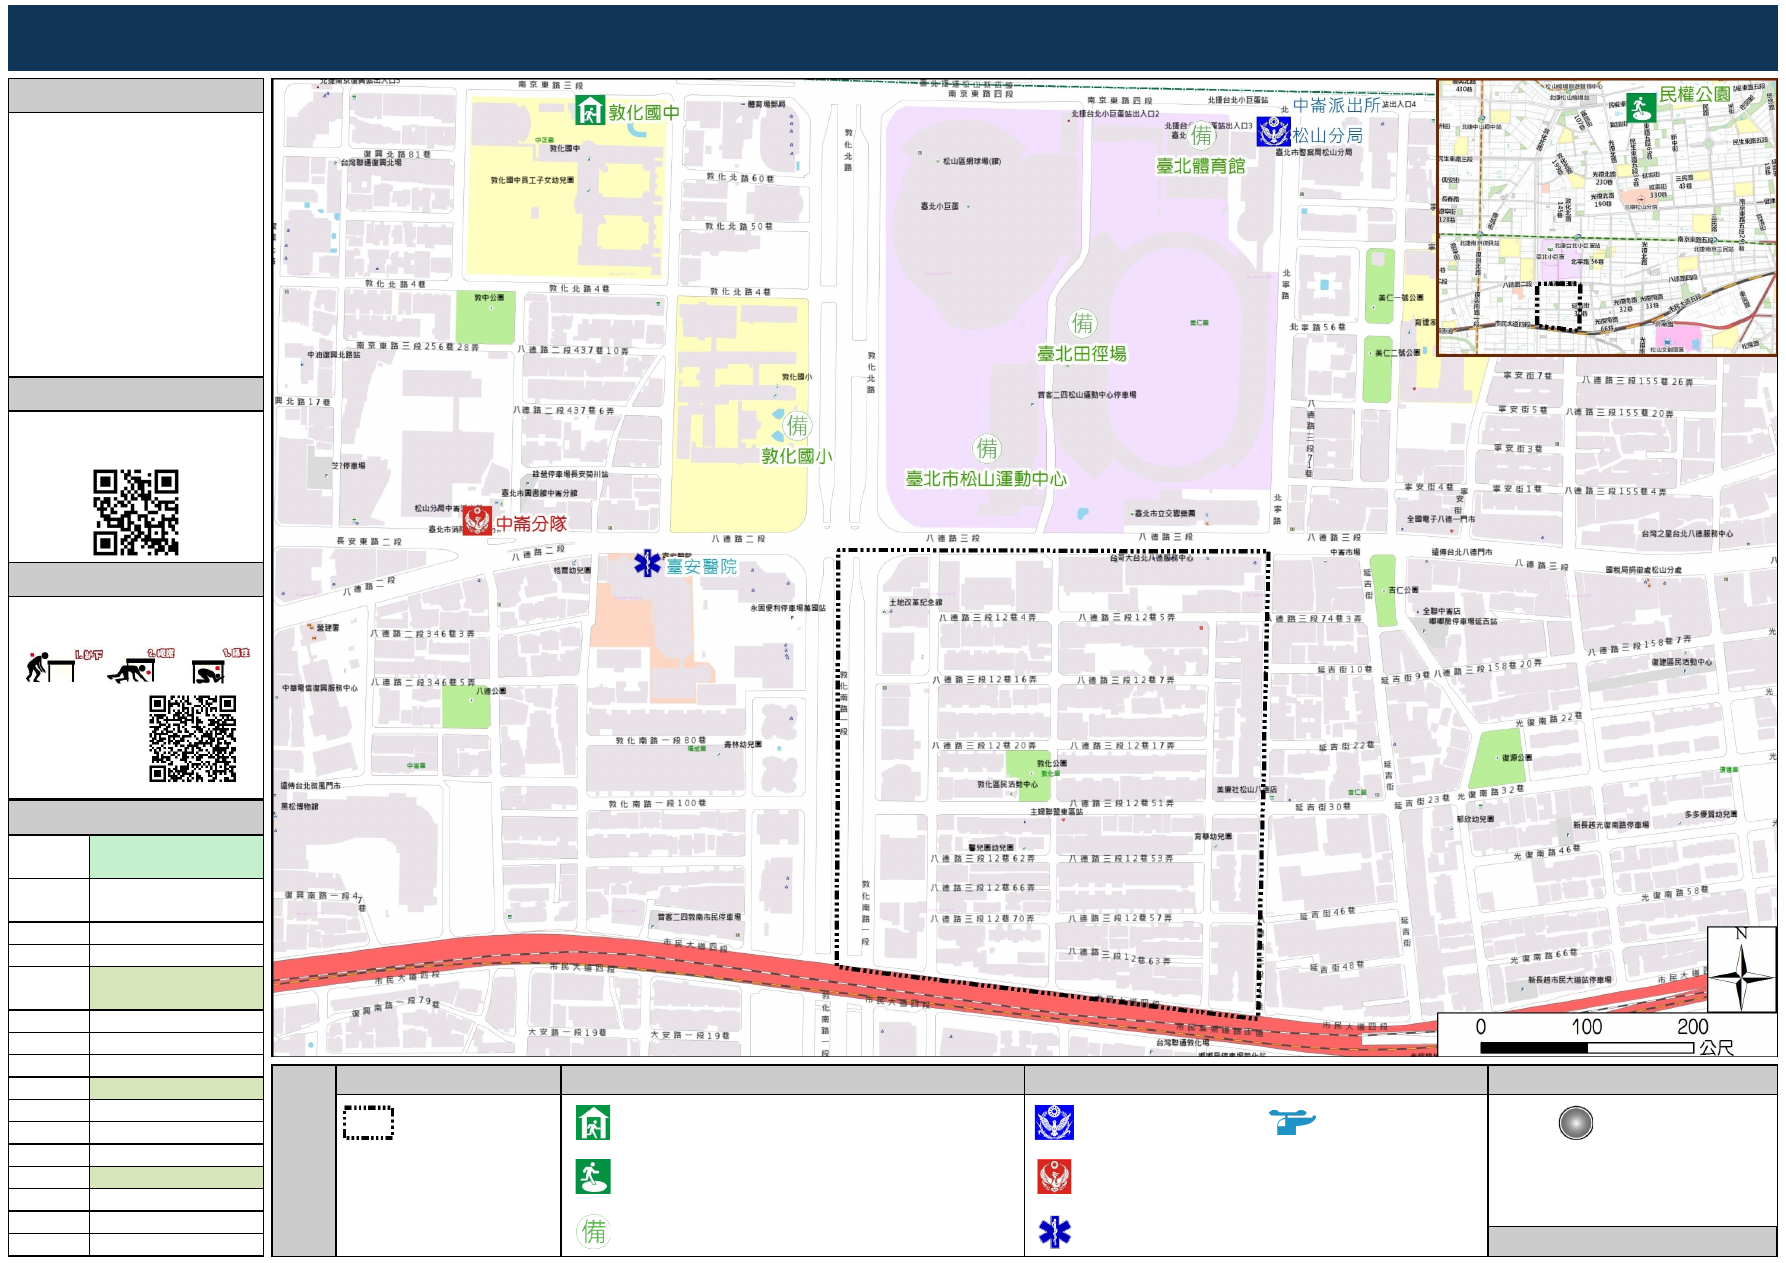The image size is (1786, 1263).
Task: Click the third earthquake pictogram, holding under table
Action: (209, 671)
